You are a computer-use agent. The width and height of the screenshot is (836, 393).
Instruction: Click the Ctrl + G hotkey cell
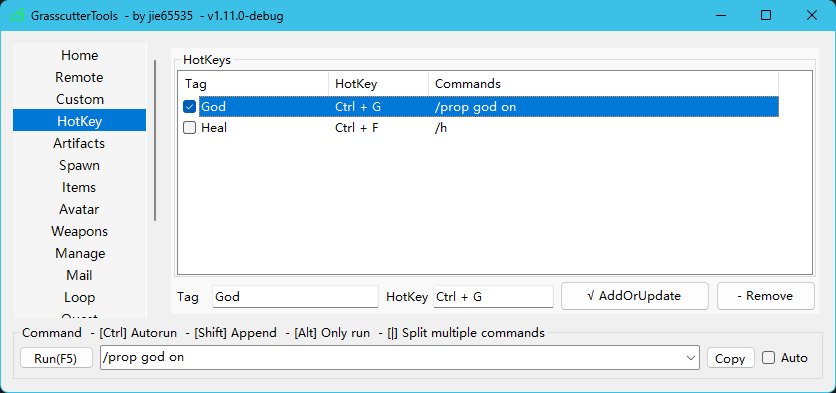(358, 107)
